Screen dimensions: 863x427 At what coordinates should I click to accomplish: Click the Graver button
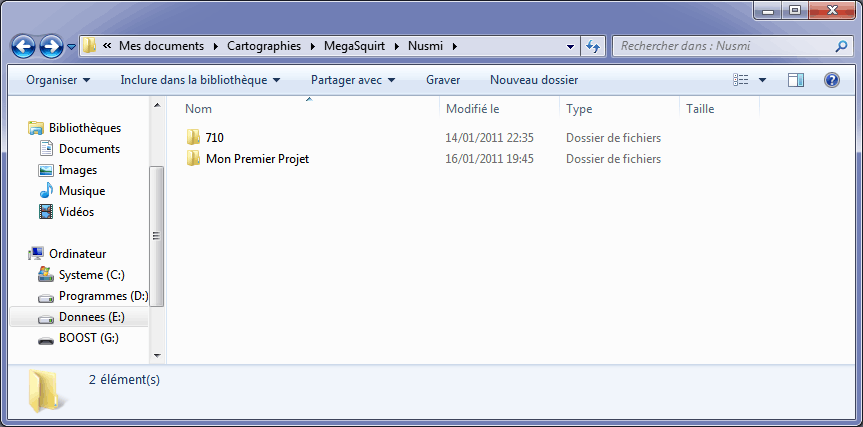click(x=443, y=80)
